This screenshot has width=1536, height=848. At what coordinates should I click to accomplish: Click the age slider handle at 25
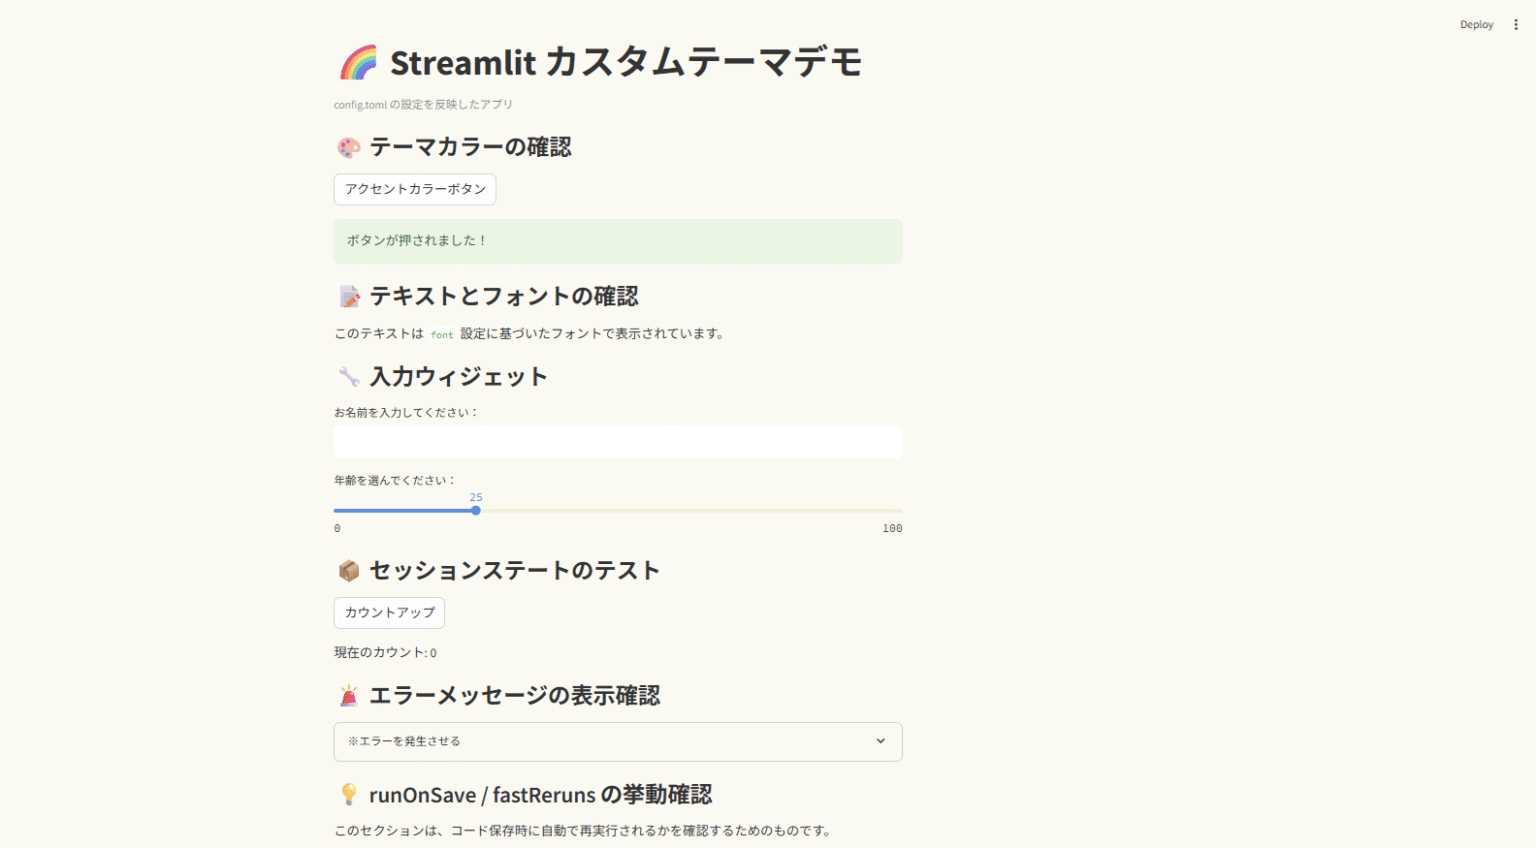point(476,511)
